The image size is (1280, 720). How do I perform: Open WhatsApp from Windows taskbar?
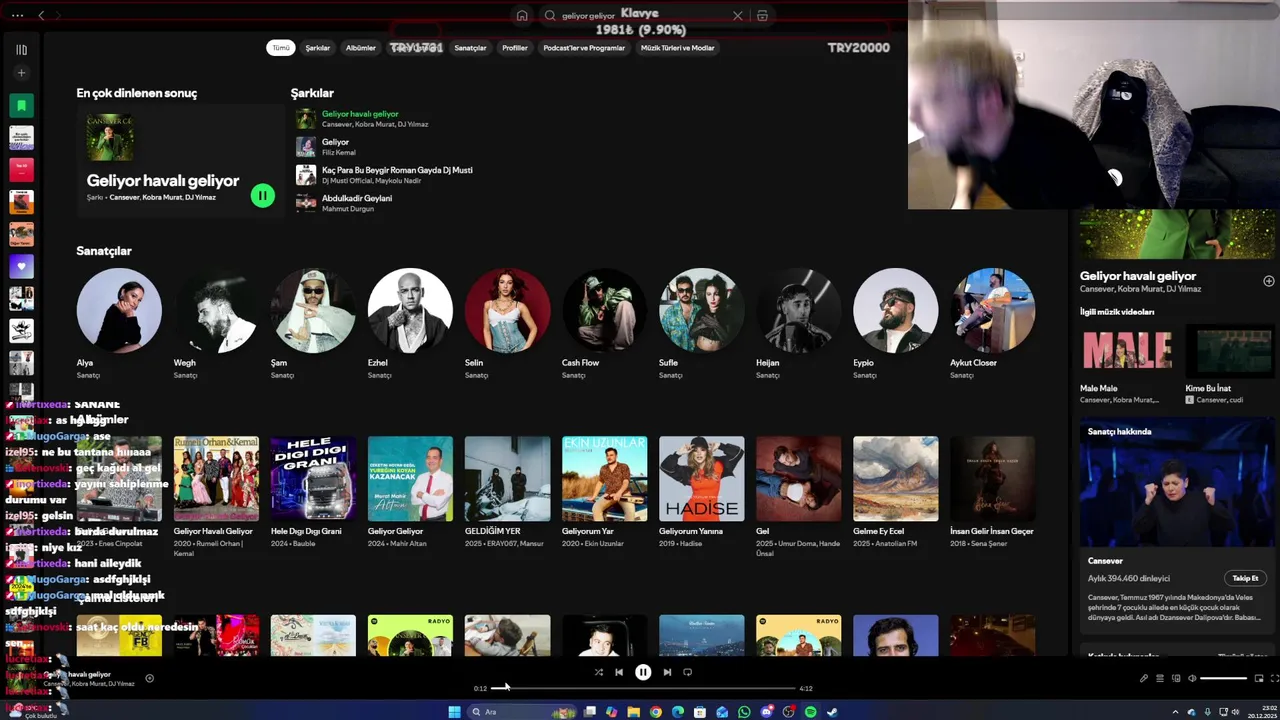(744, 712)
